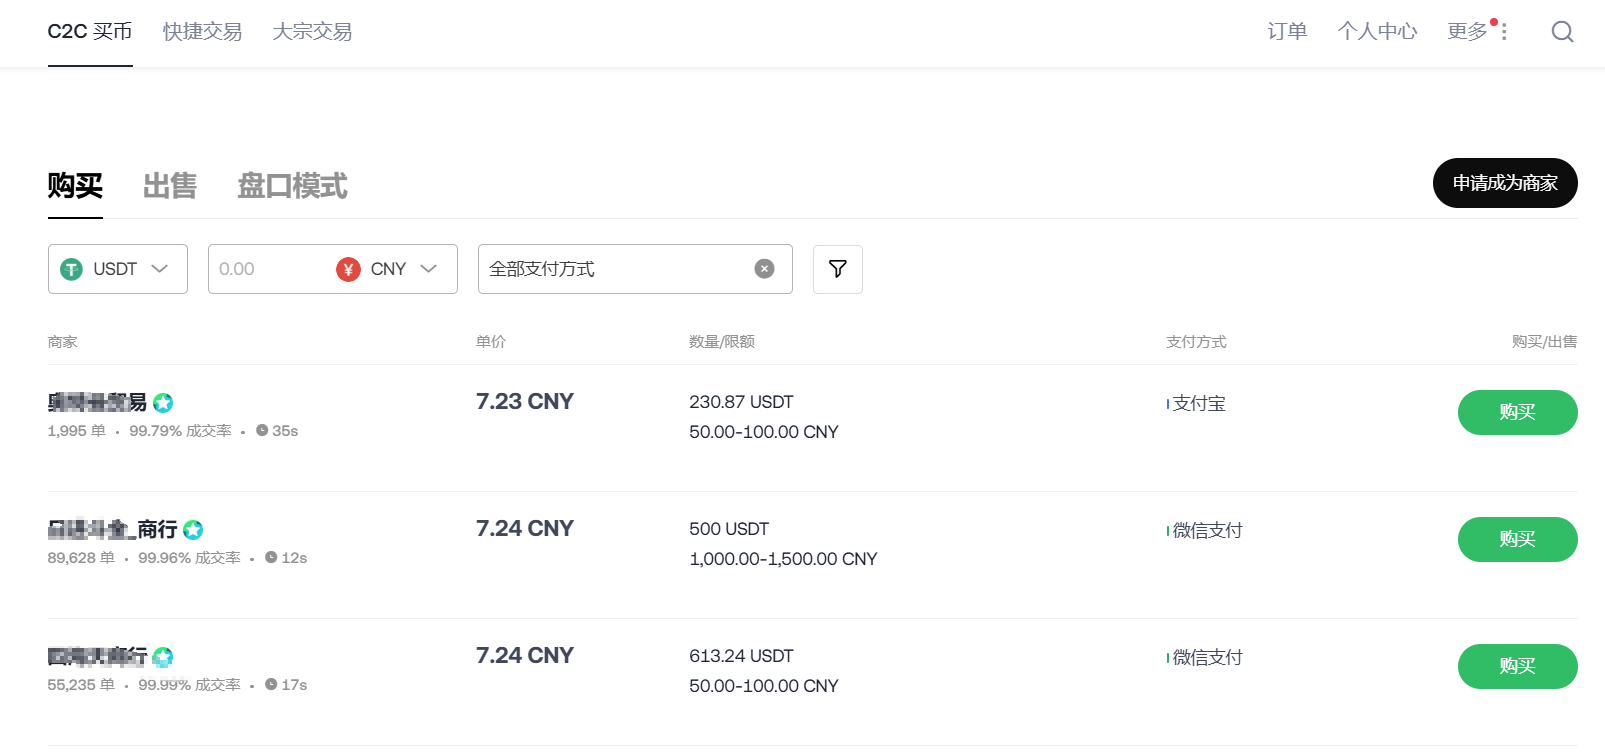The width and height of the screenshot is (1605, 754).
Task: Click the USDT coin icon
Action: [x=72, y=269]
